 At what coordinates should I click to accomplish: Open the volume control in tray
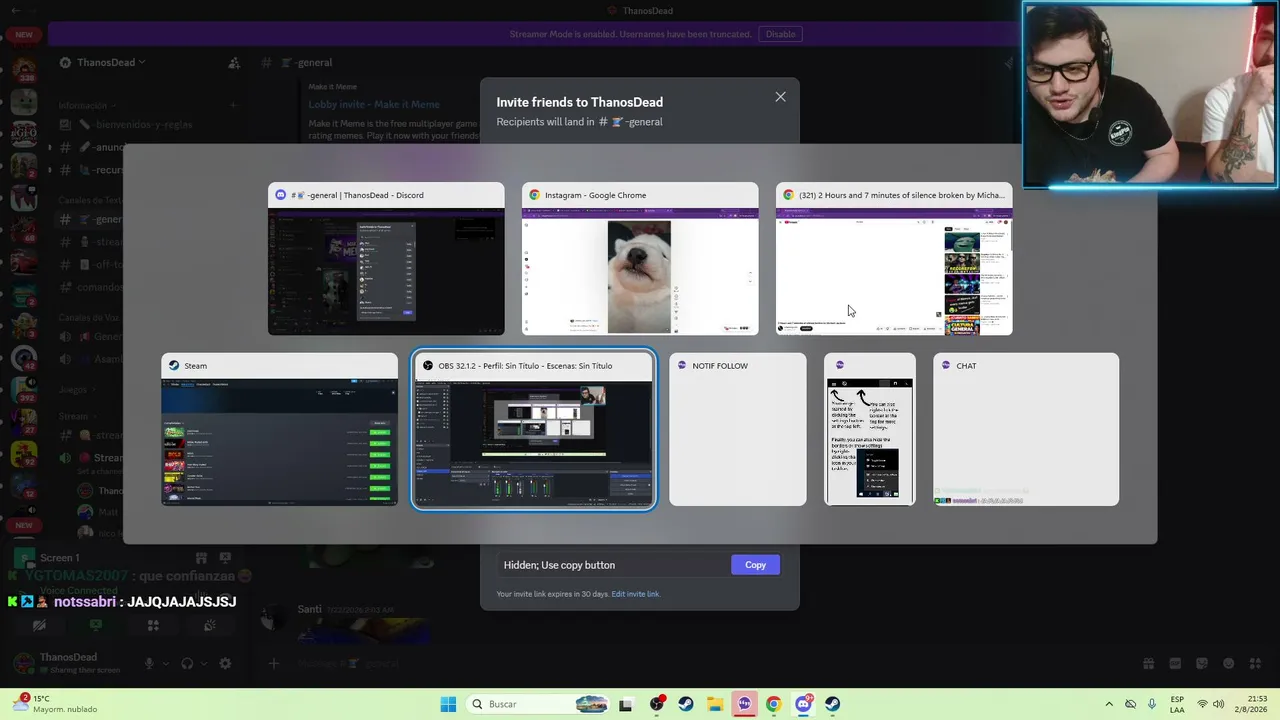click(x=1219, y=704)
